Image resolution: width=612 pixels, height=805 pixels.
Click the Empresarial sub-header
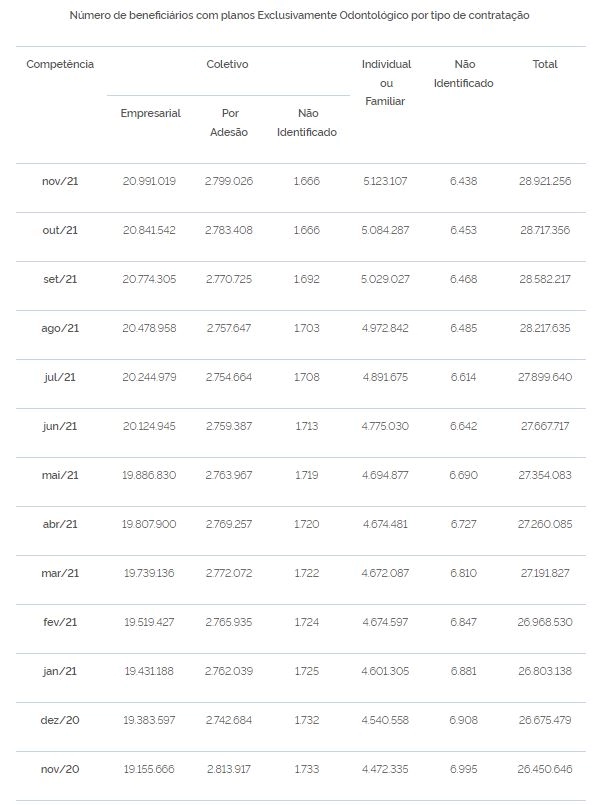tap(150, 113)
